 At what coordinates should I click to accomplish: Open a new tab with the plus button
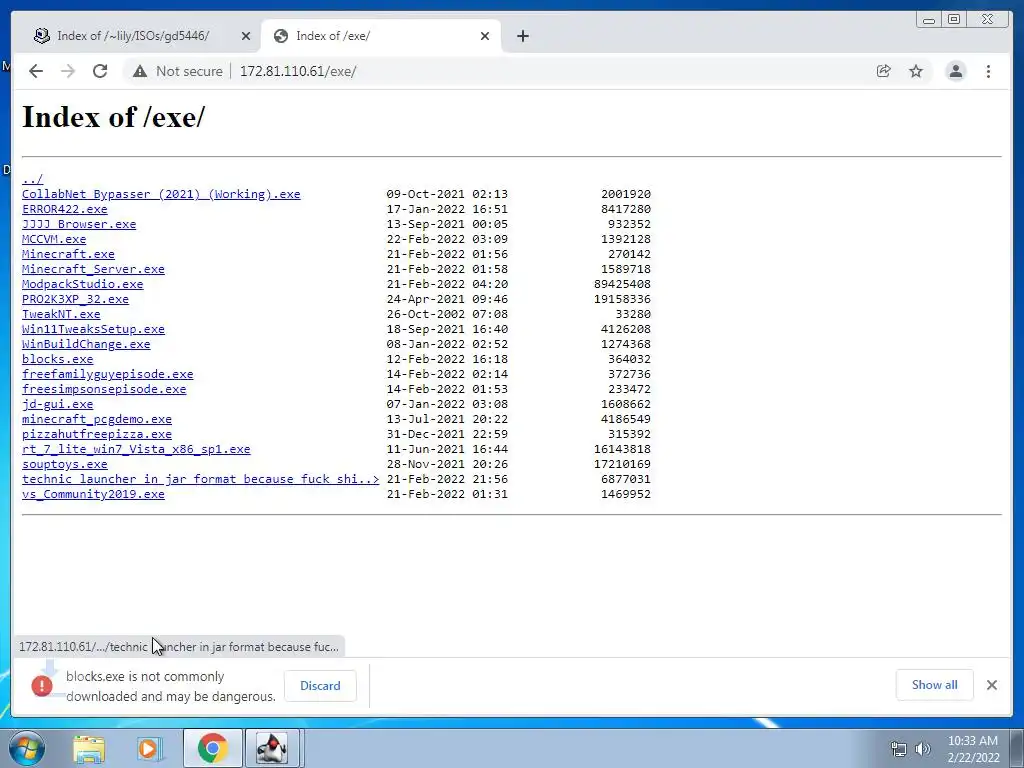(522, 36)
